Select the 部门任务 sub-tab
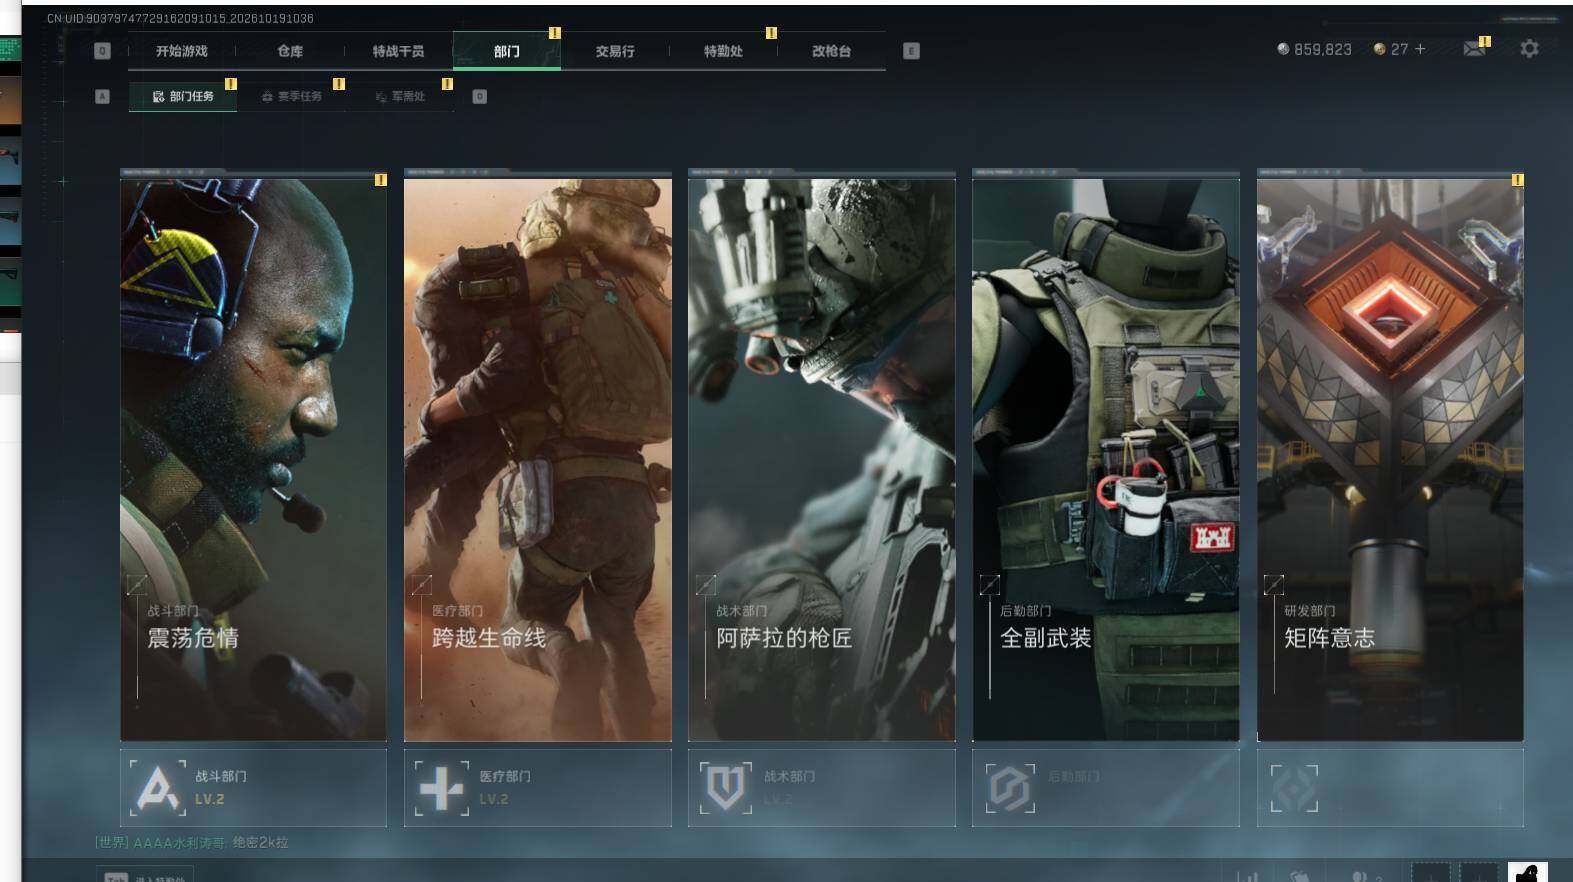This screenshot has height=882, width=1573. click(x=183, y=96)
